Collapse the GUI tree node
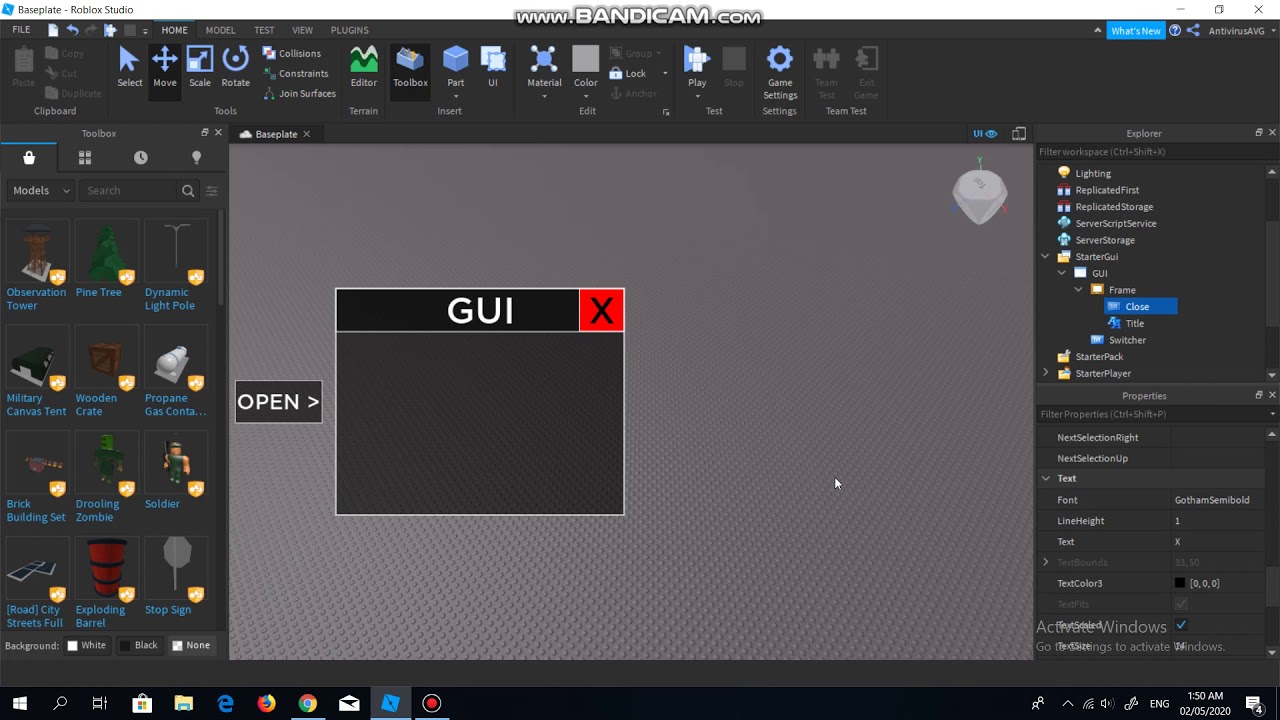Viewport: 1280px width, 720px height. [1062, 273]
